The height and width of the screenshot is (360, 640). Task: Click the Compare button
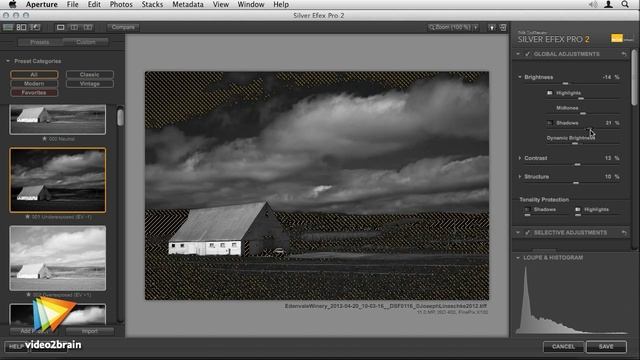pos(123,27)
